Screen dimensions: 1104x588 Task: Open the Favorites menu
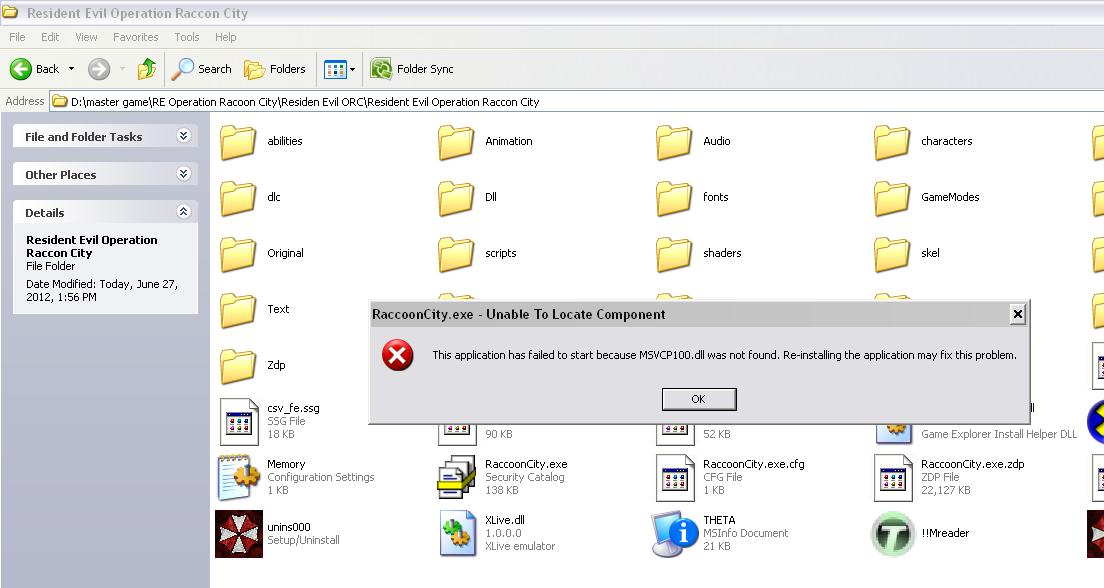[135, 37]
